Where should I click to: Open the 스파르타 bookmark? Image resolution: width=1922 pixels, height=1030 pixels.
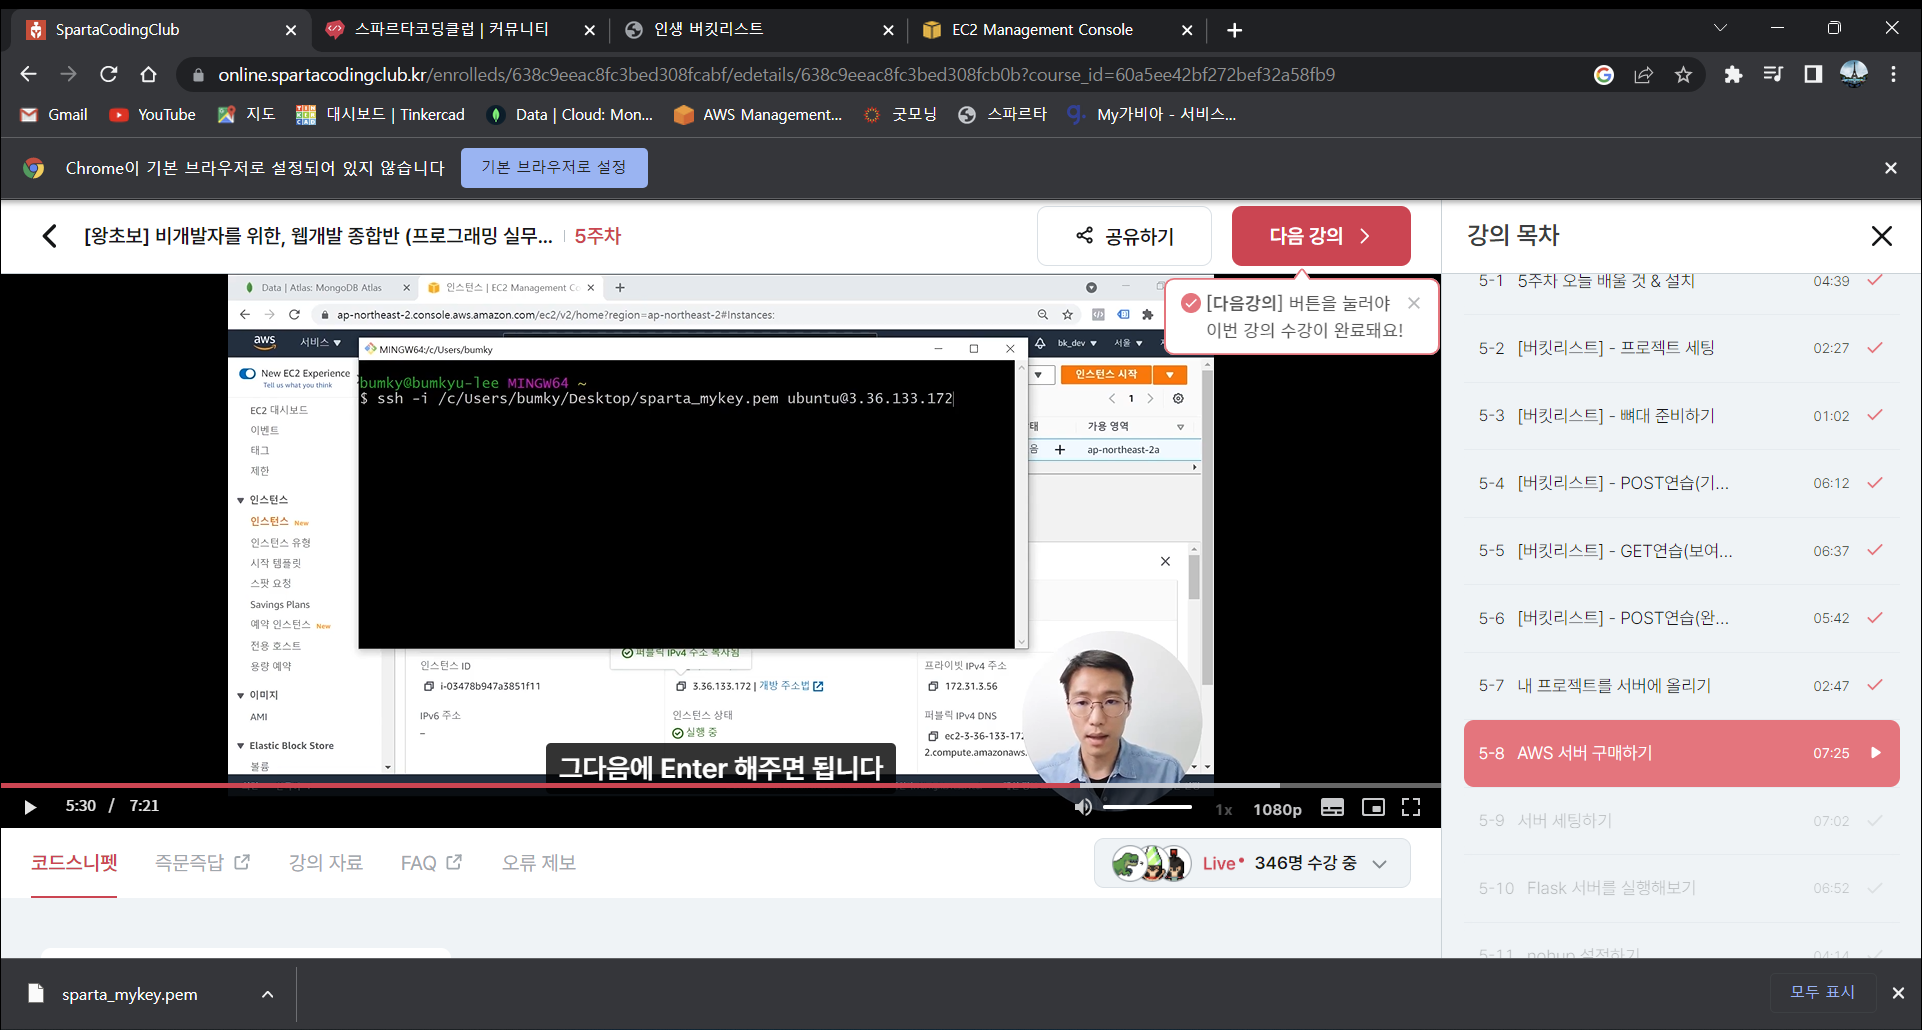tap(1003, 114)
